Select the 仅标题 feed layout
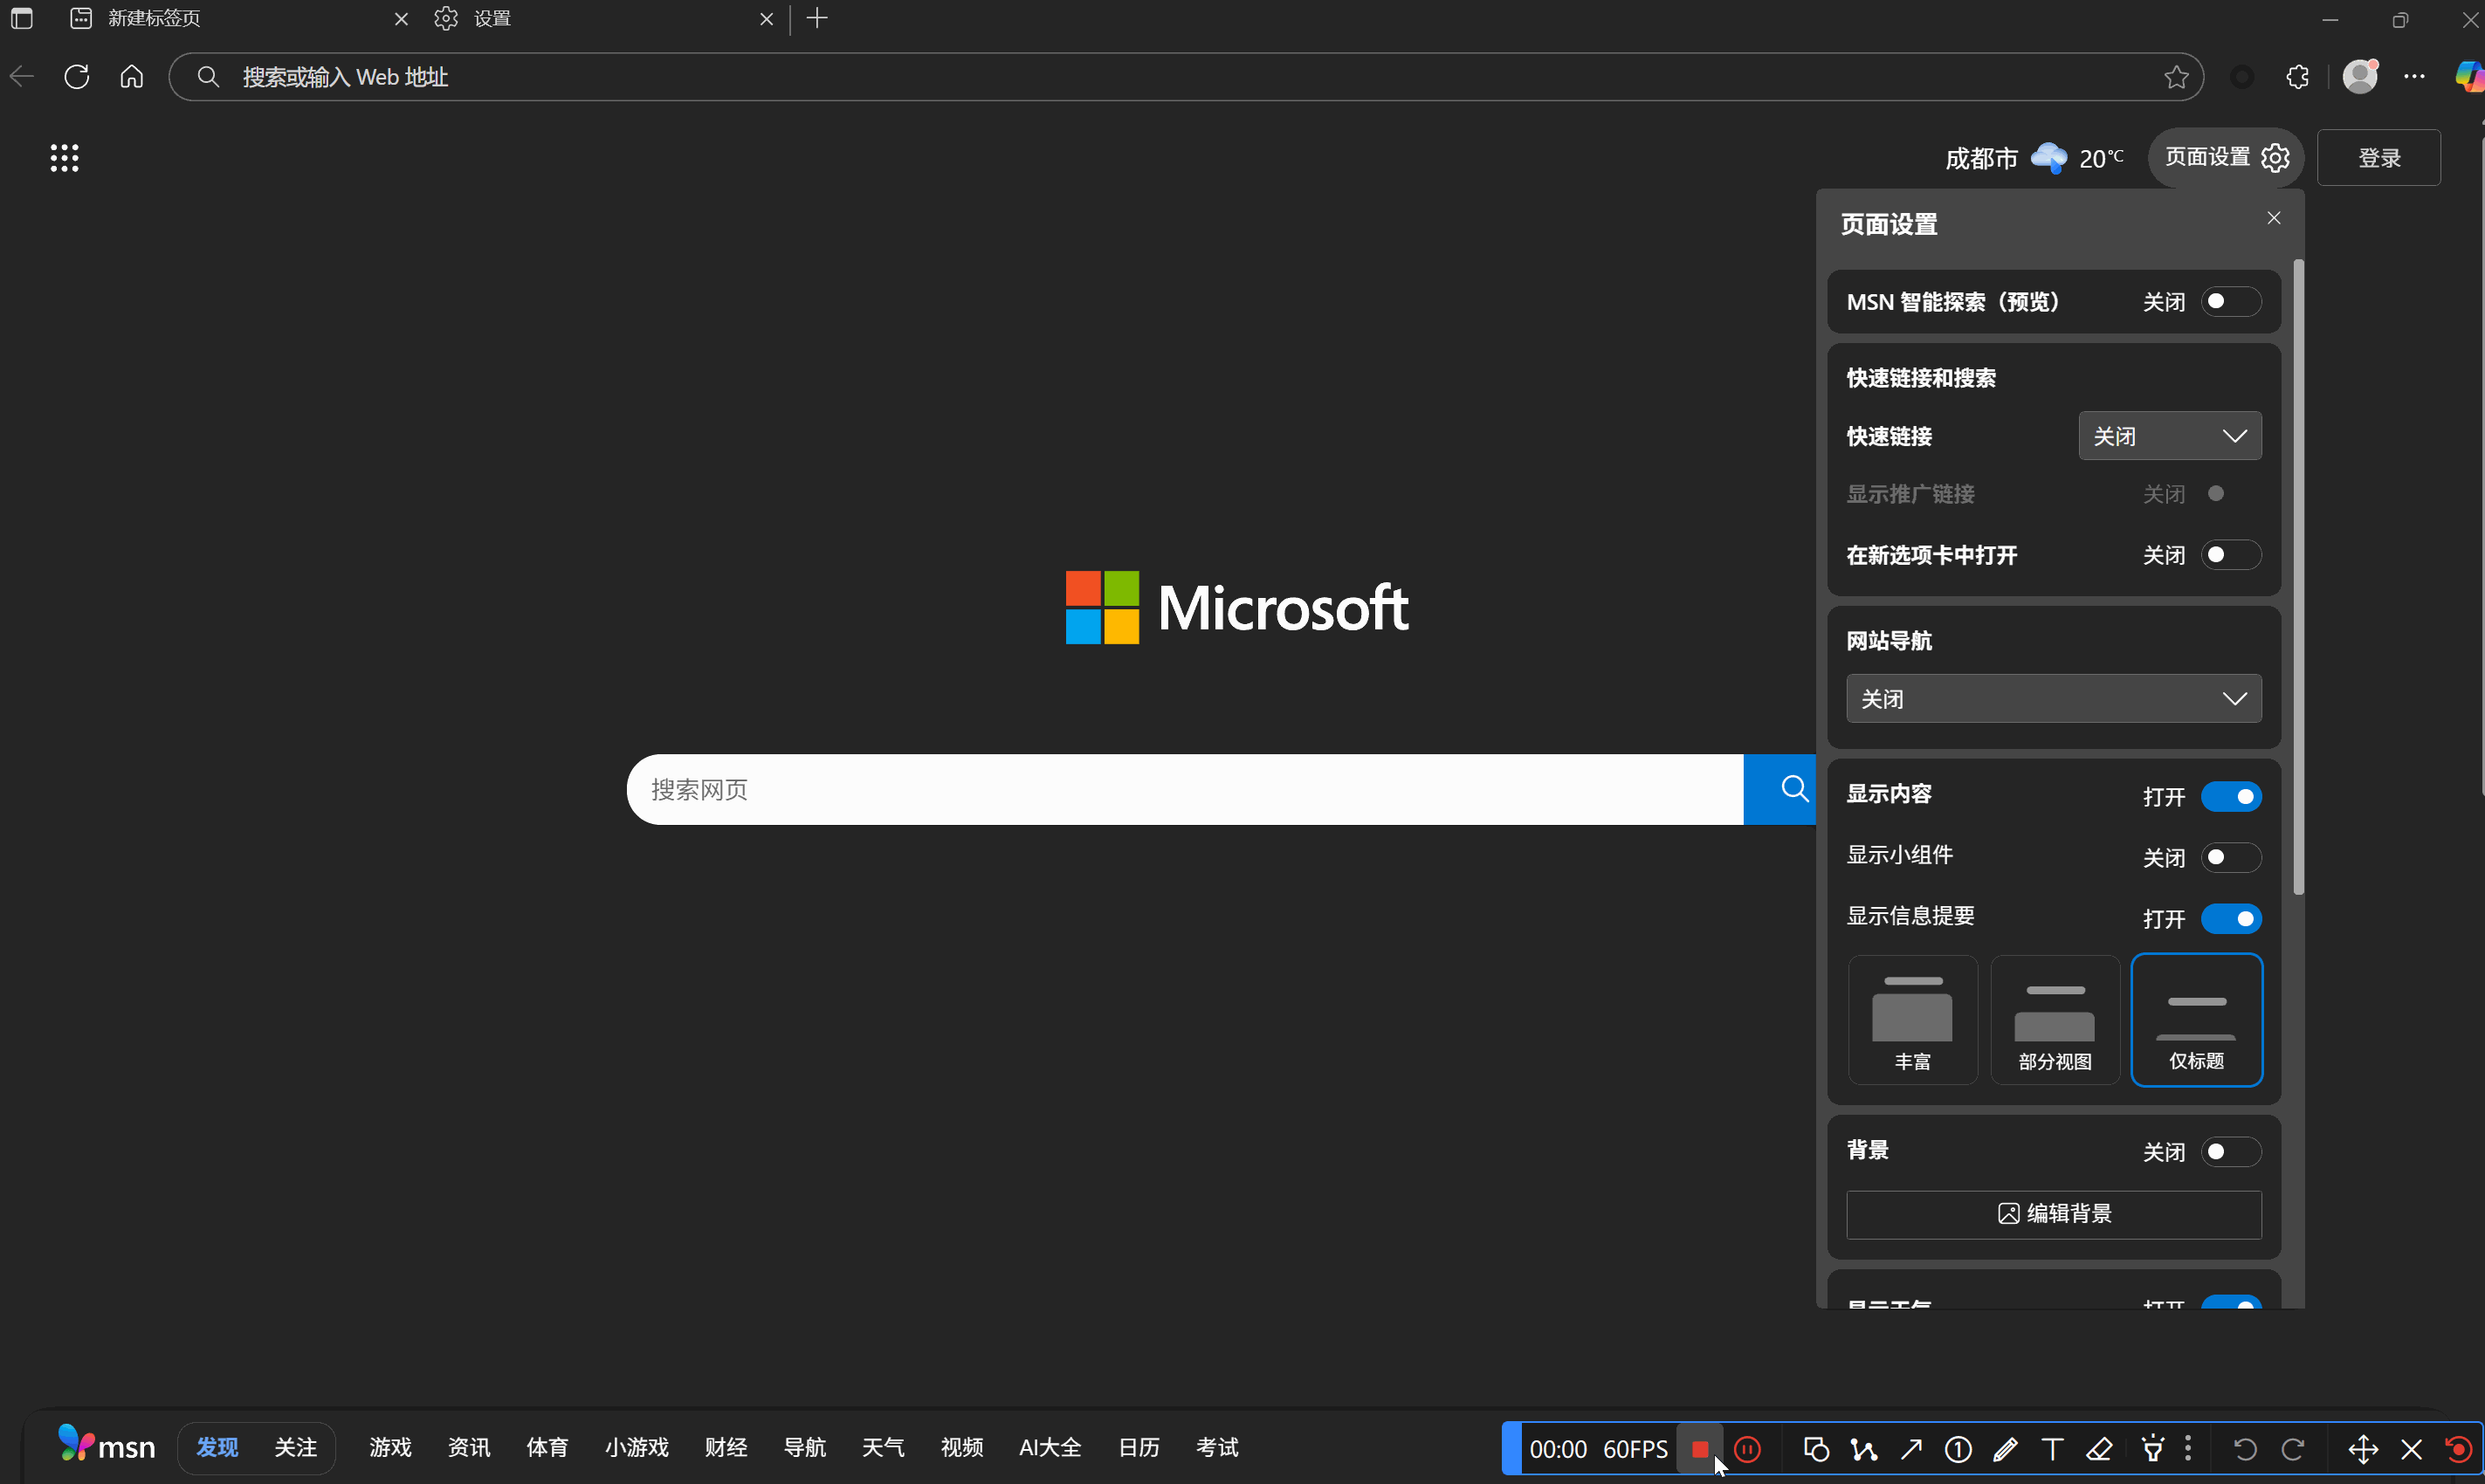The height and width of the screenshot is (1484, 2485). (x=2197, y=1020)
